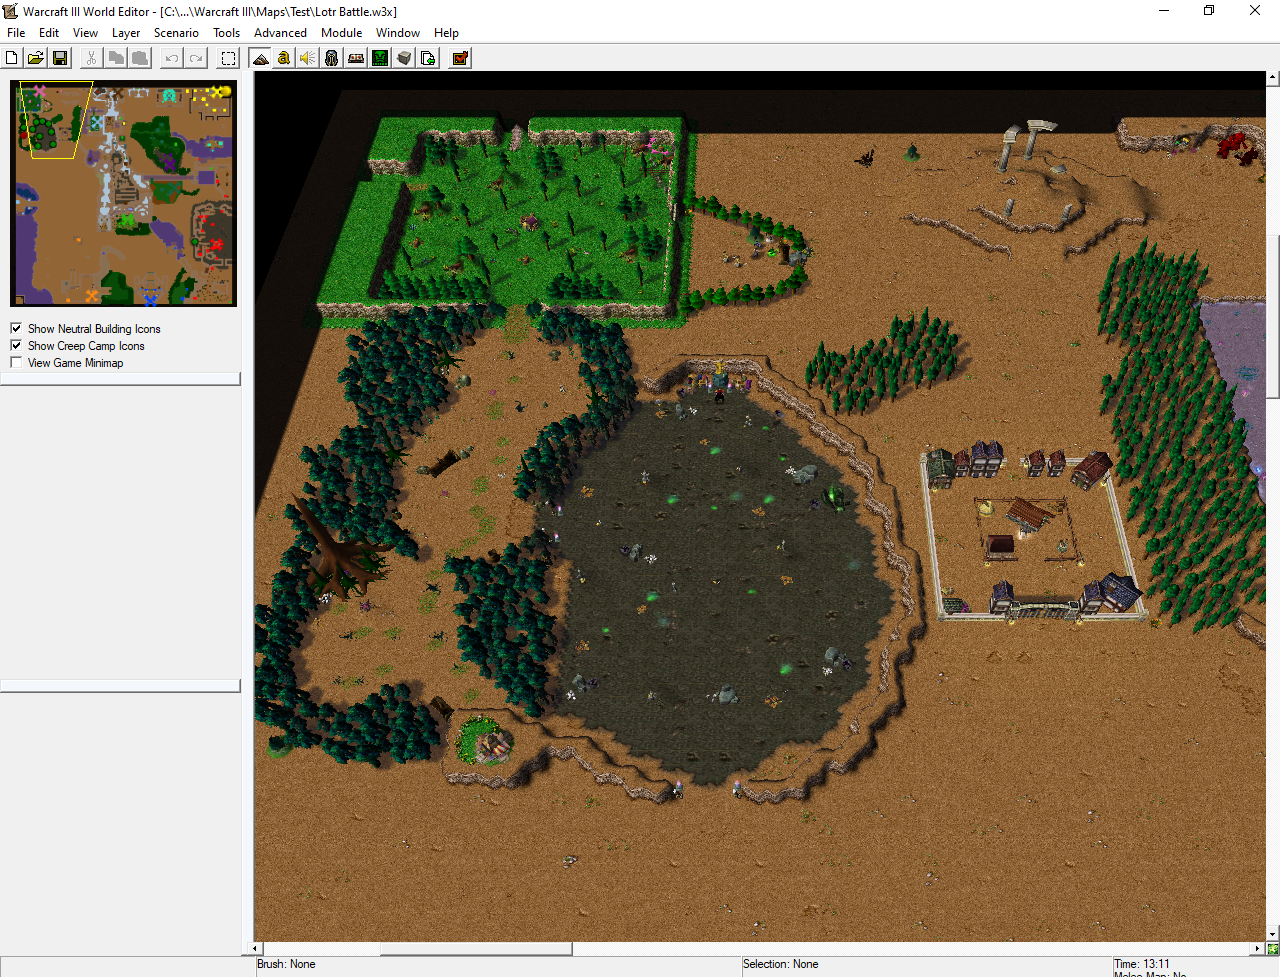Screen dimensions: 1280x977
Task: Open the Help menu
Action: click(446, 33)
